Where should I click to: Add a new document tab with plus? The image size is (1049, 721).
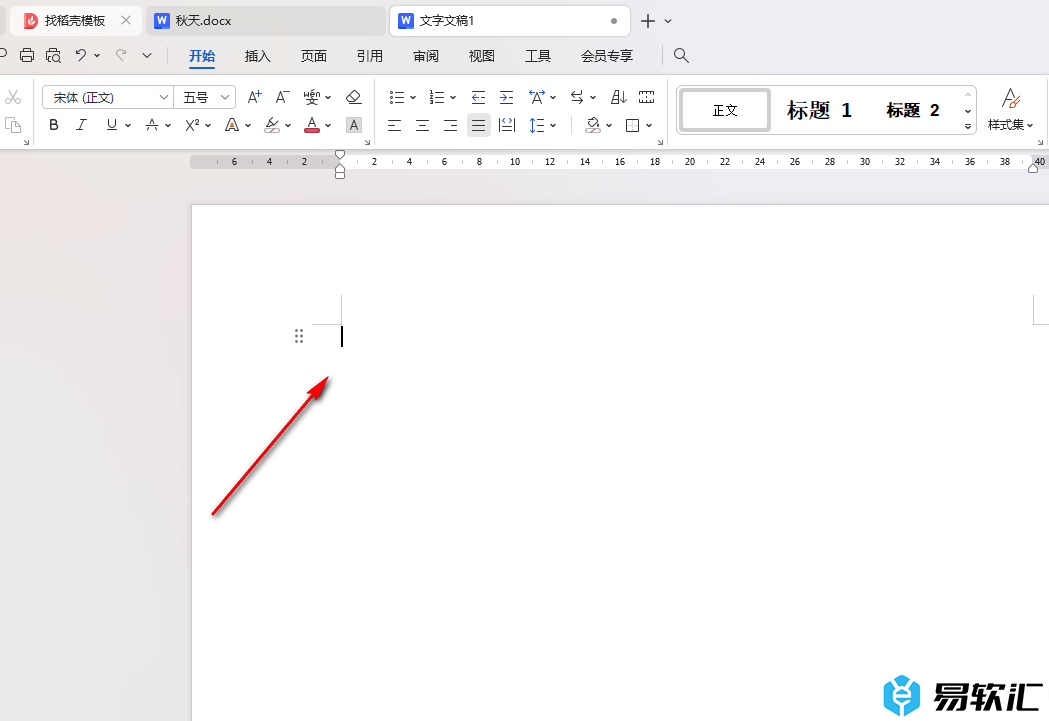648,21
